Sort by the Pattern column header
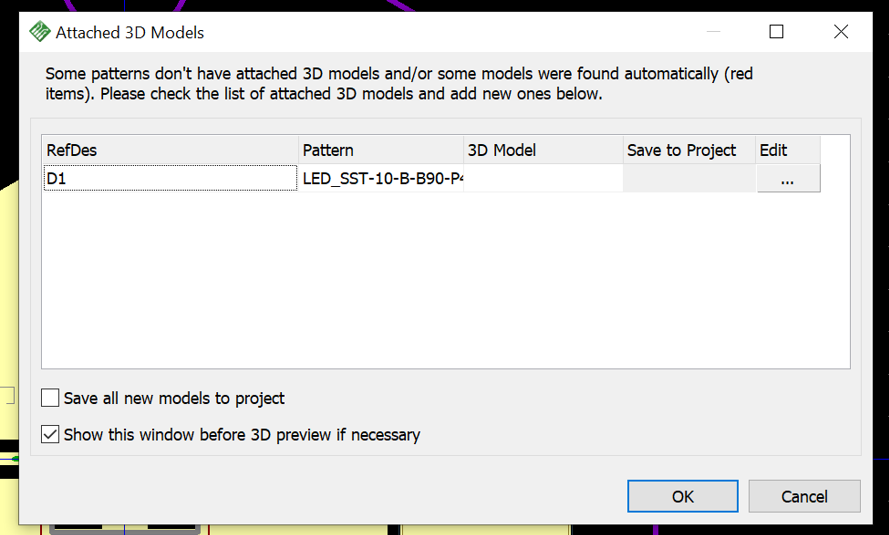Viewport: 889px width, 535px height. pyautogui.click(x=381, y=150)
